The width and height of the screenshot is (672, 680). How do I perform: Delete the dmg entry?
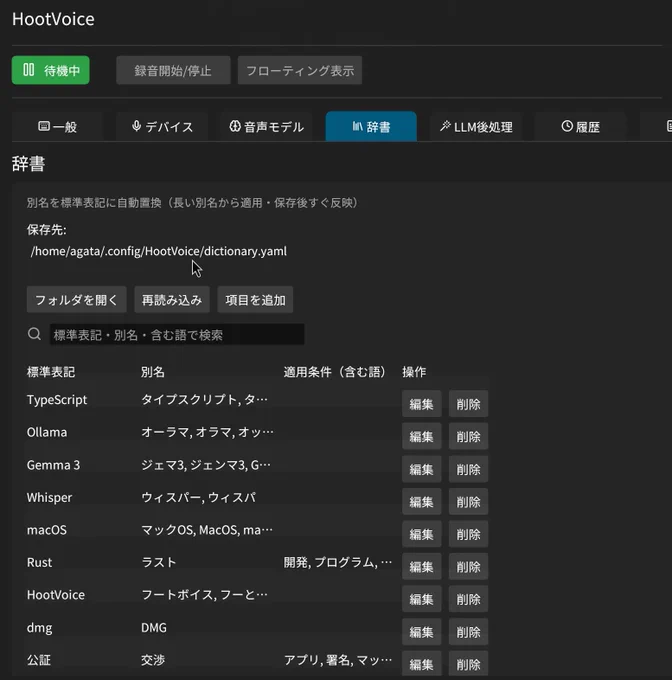(x=468, y=631)
